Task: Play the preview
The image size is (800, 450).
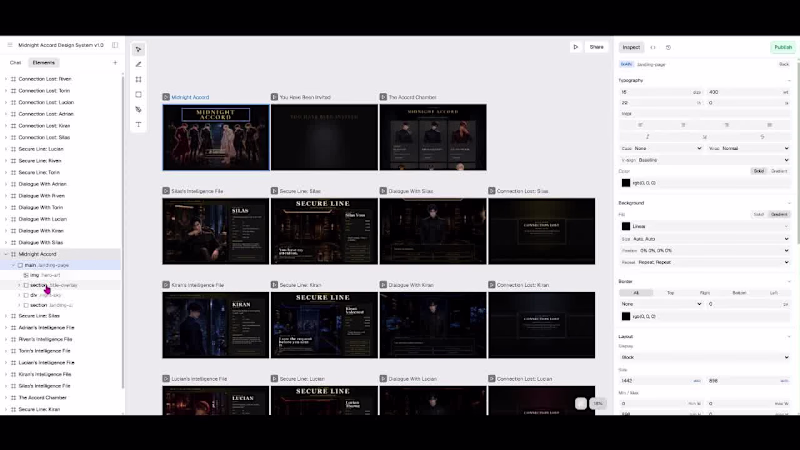Action: [576, 47]
